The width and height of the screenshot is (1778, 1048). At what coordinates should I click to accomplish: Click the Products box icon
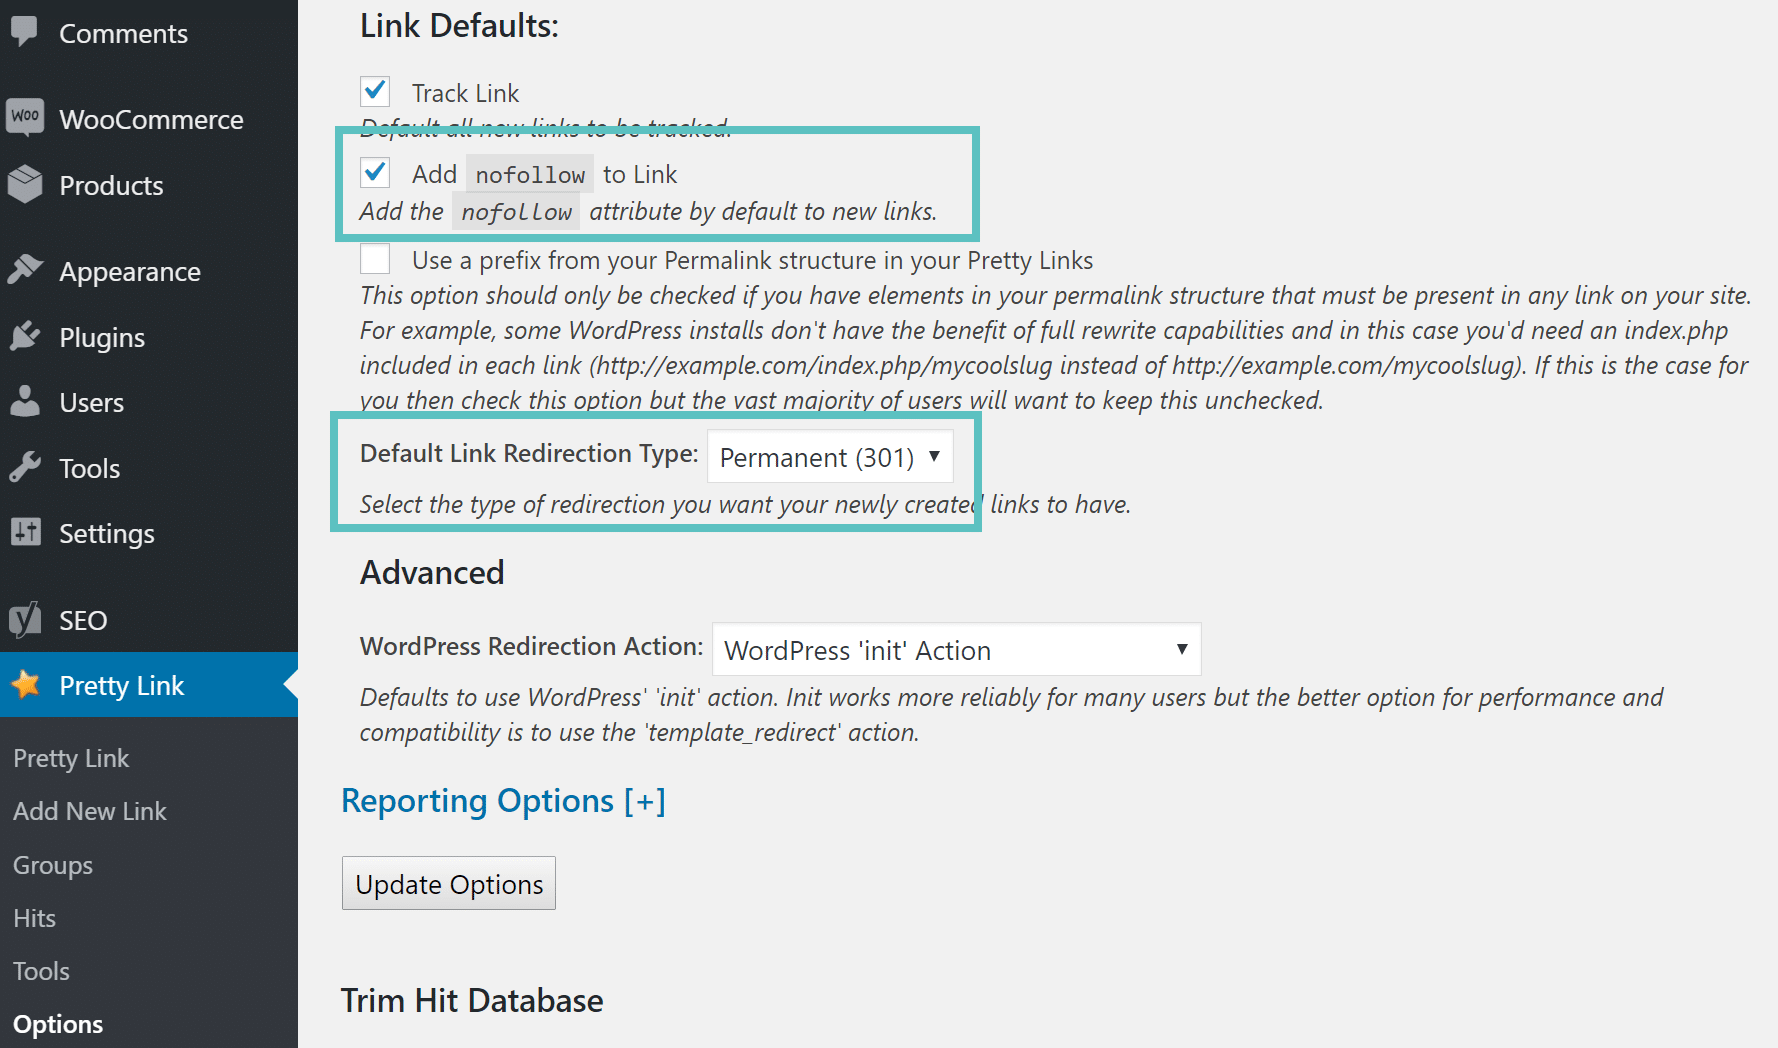[x=25, y=184]
